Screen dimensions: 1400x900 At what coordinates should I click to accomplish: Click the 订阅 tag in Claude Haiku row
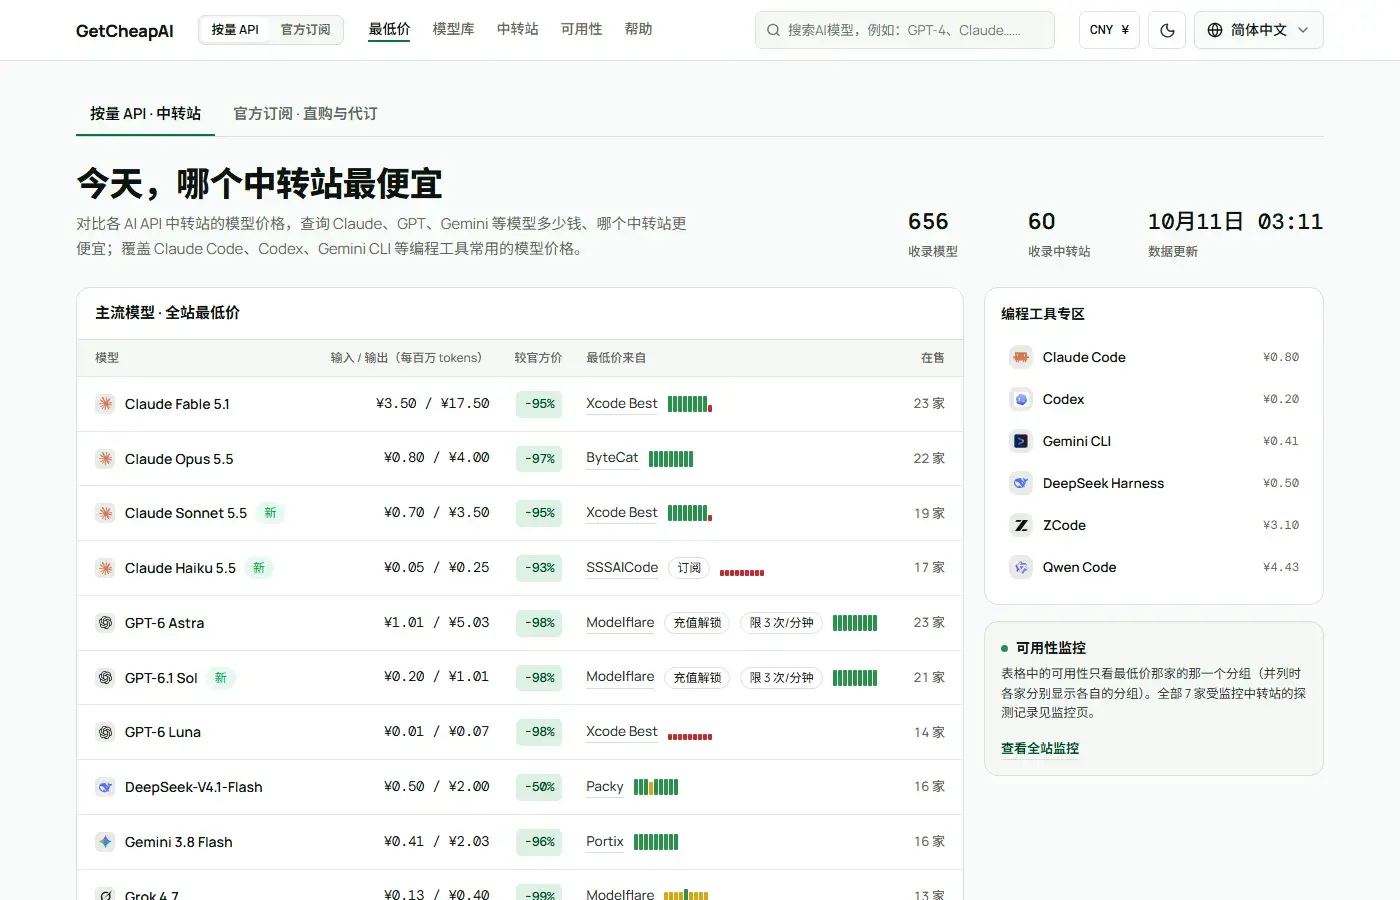689,568
